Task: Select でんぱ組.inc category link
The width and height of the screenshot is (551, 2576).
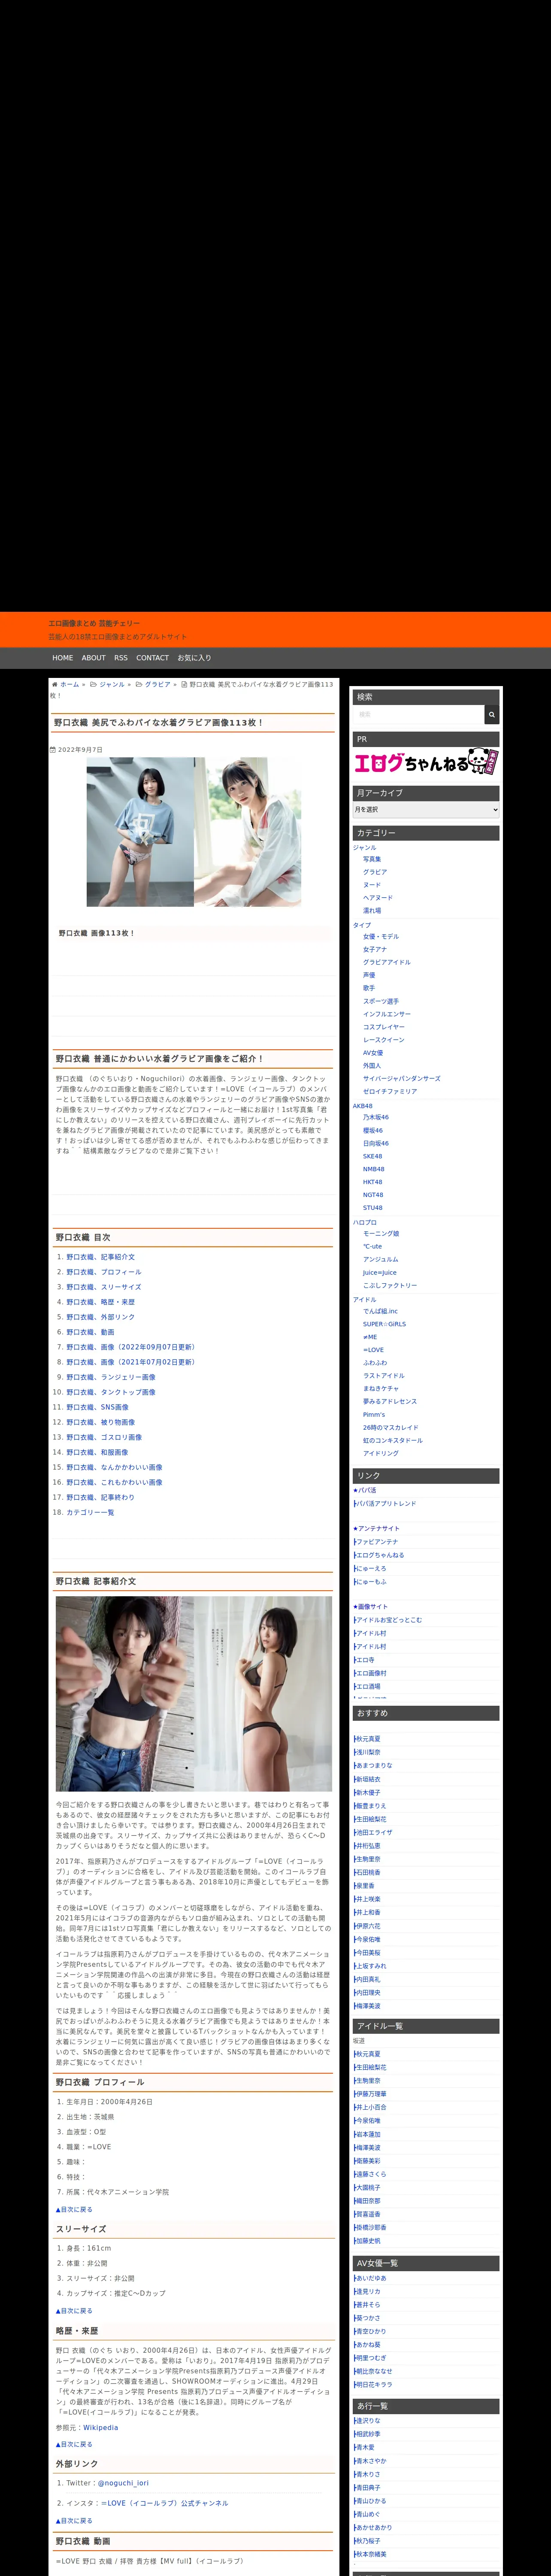Action: (x=381, y=1312)
